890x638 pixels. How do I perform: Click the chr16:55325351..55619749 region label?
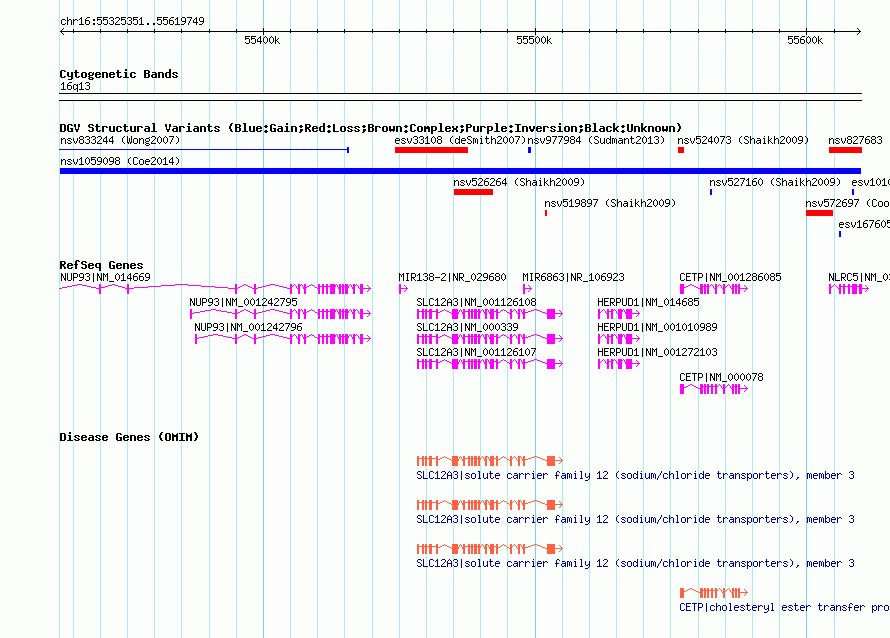[132, 21]
